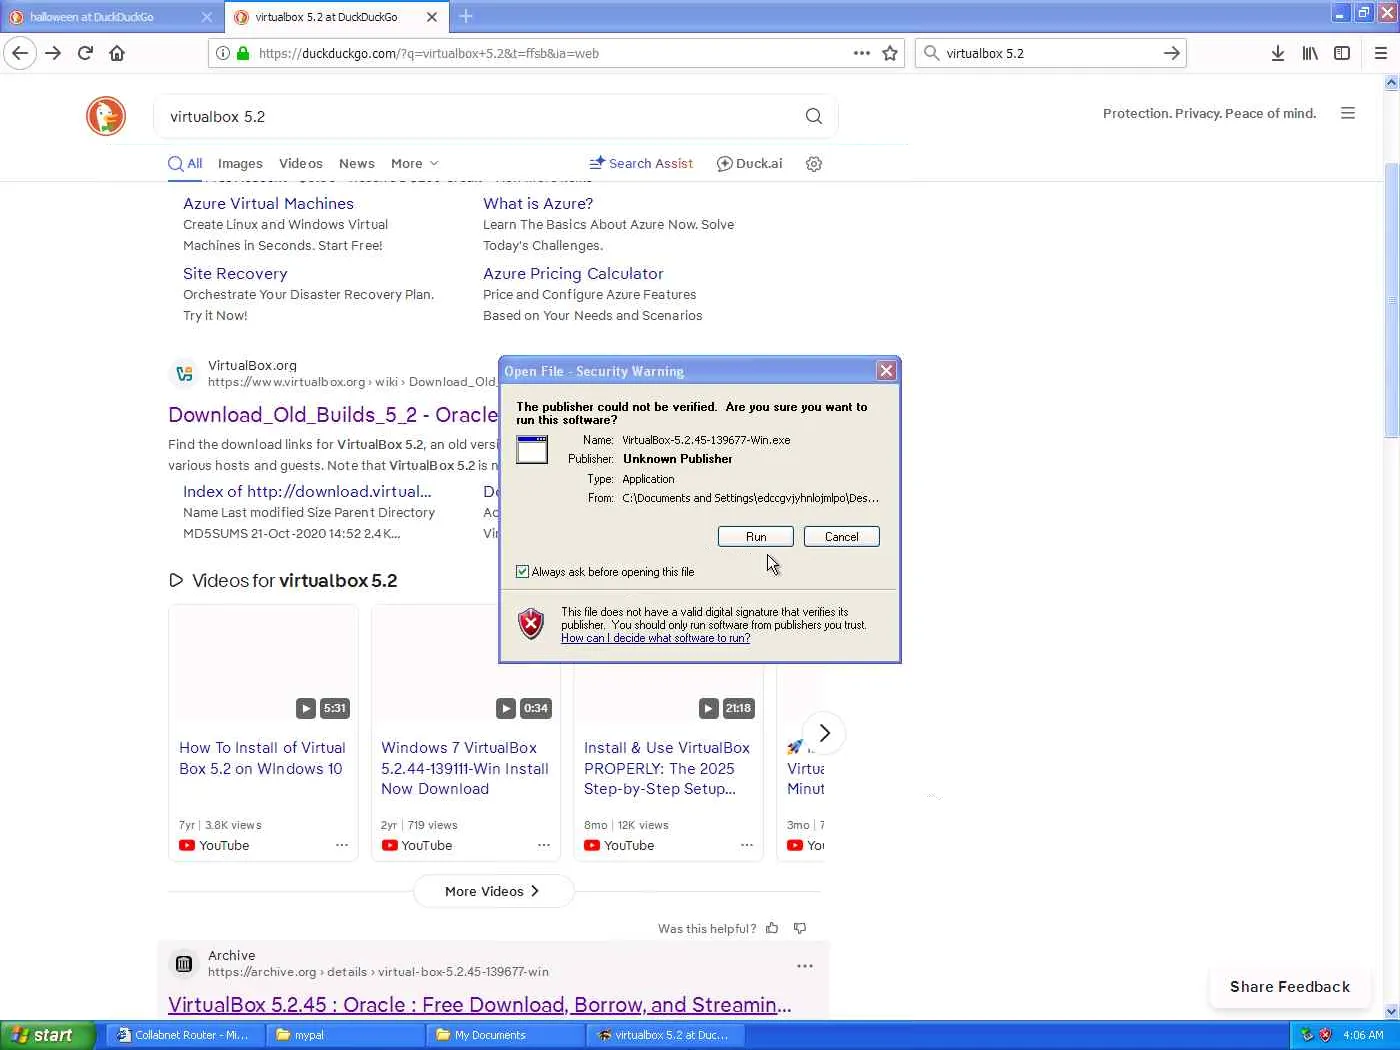Open options for the 2yr YouTube video

pyautogui.click(x=544, y=845)
